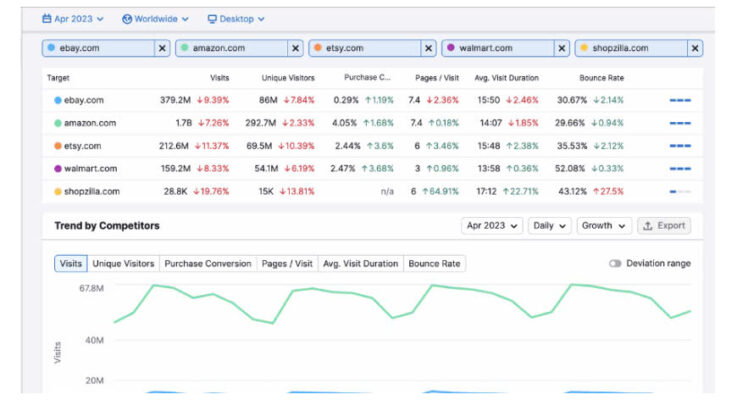Select the Avg. Visit Duration chart tab

[x=360, y=264]
